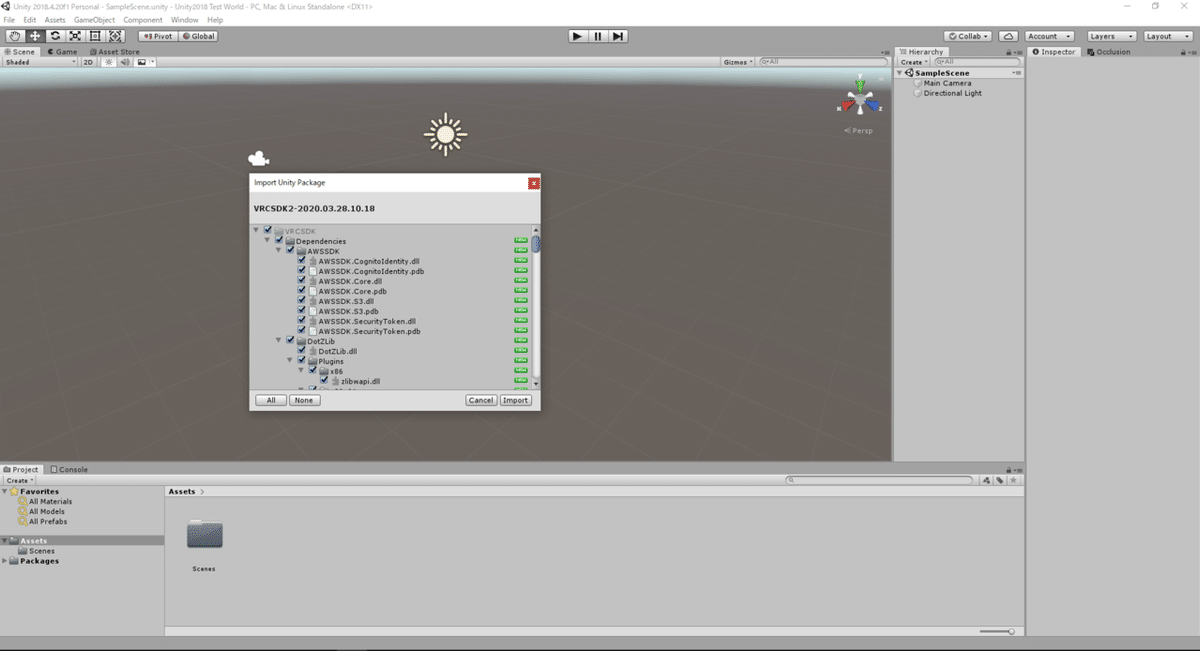
Task: Toggle scene lighting sun icon
Action: pyautogui.click(x=110, y=62)
